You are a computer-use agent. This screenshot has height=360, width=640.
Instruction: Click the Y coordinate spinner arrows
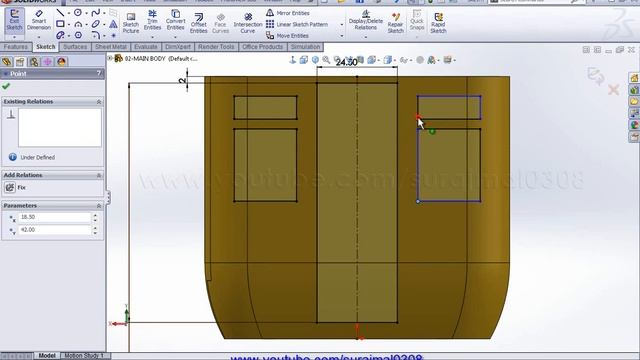95,231
